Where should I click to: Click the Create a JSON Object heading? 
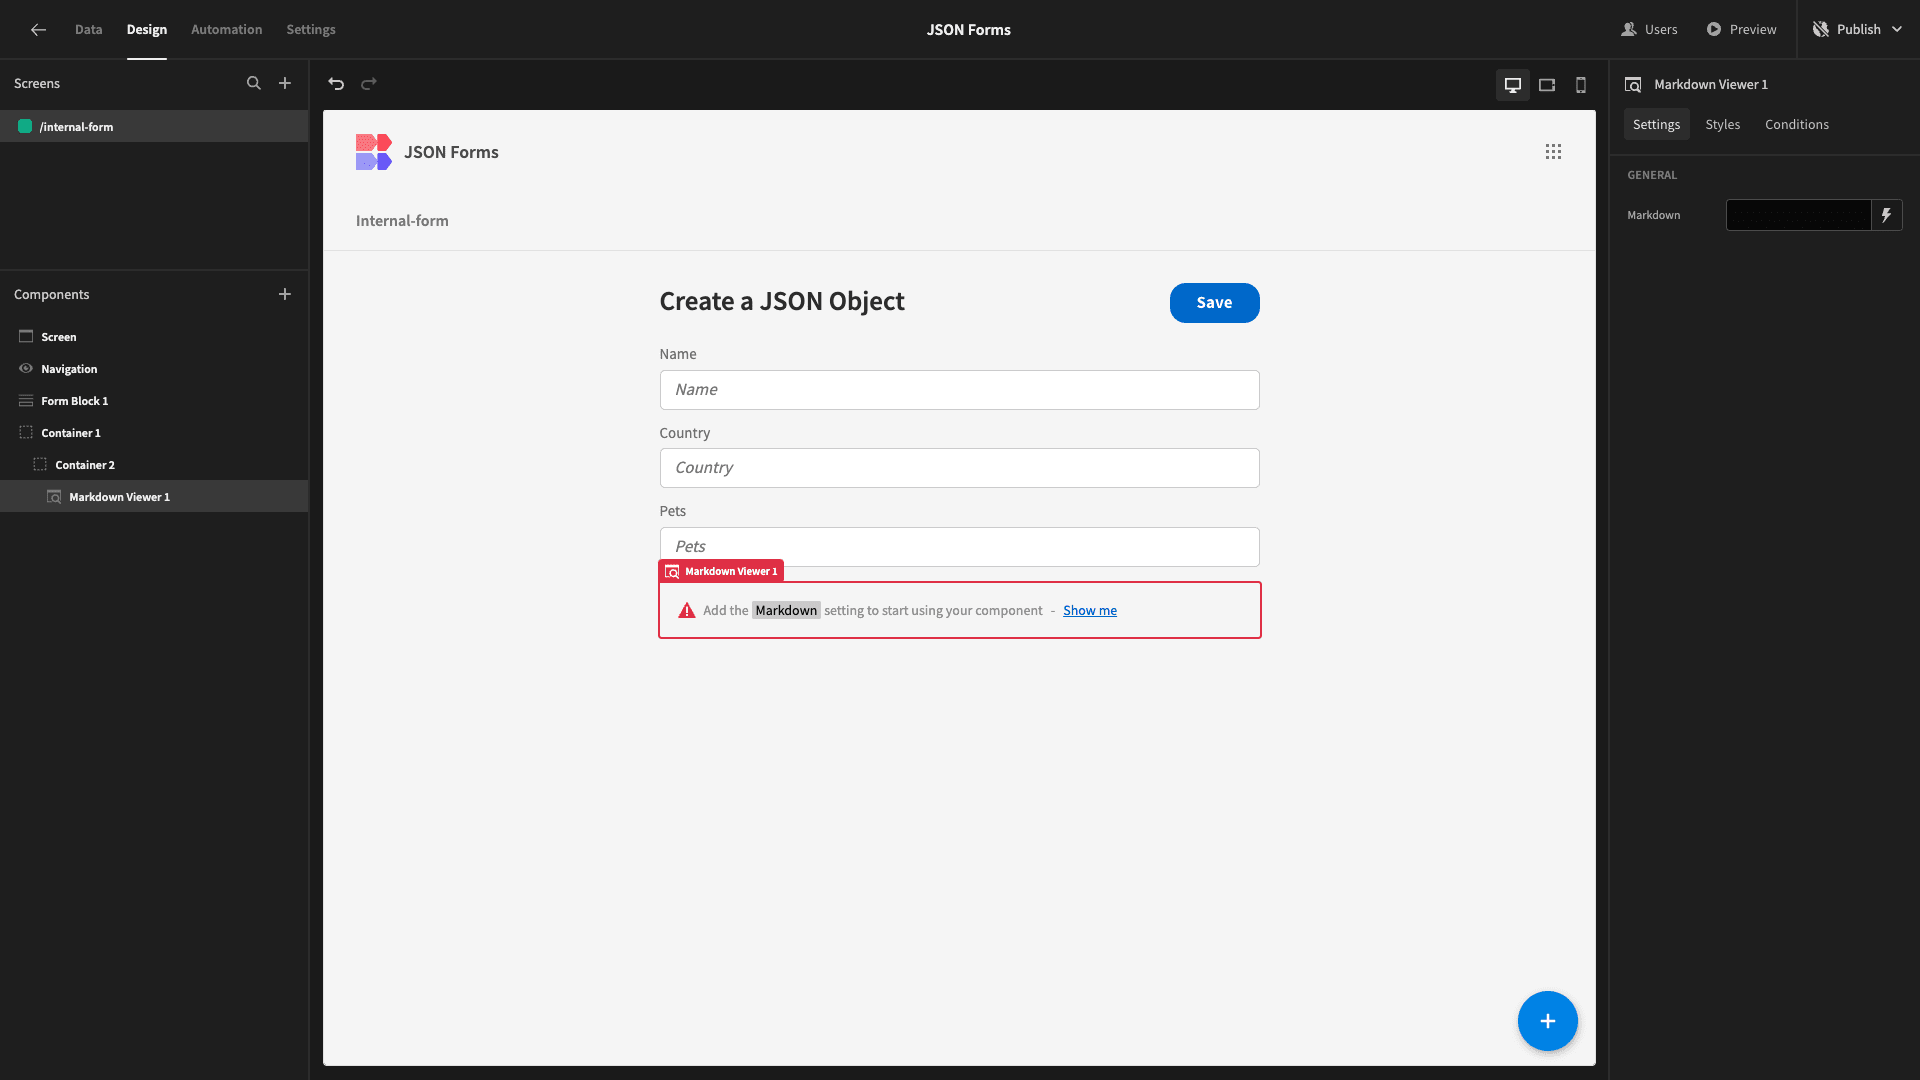(x=782, y=302)
